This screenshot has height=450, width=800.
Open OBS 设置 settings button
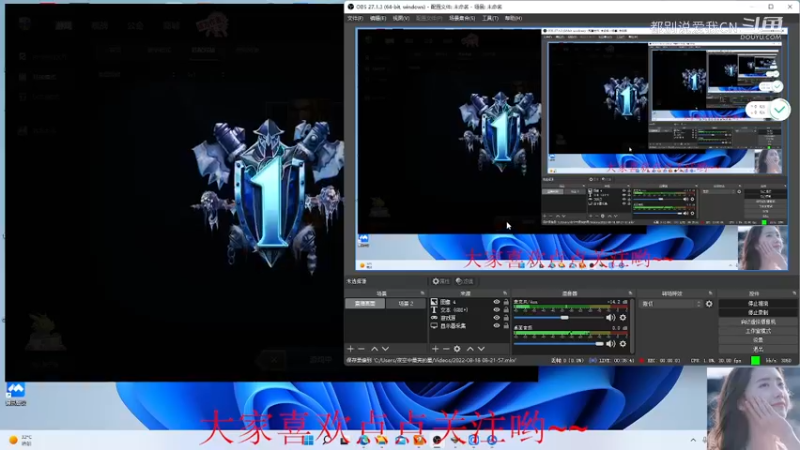(x=758, y=340)
